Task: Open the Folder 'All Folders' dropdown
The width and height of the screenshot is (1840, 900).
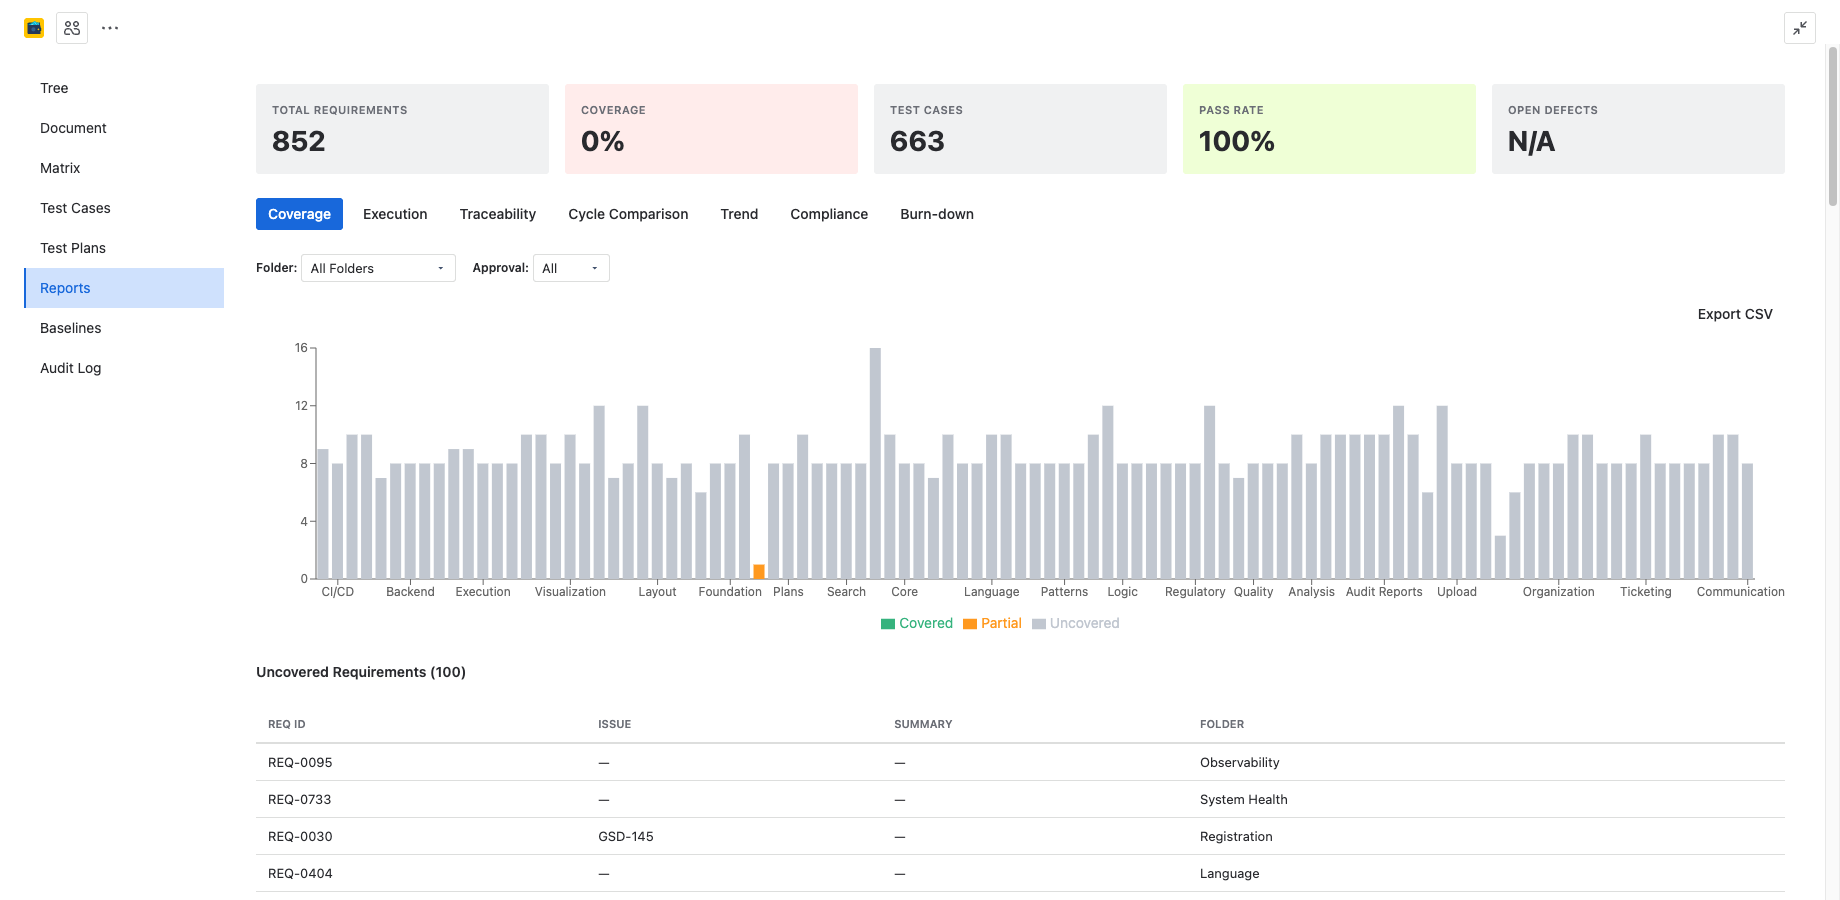Action: pos(377,267)
